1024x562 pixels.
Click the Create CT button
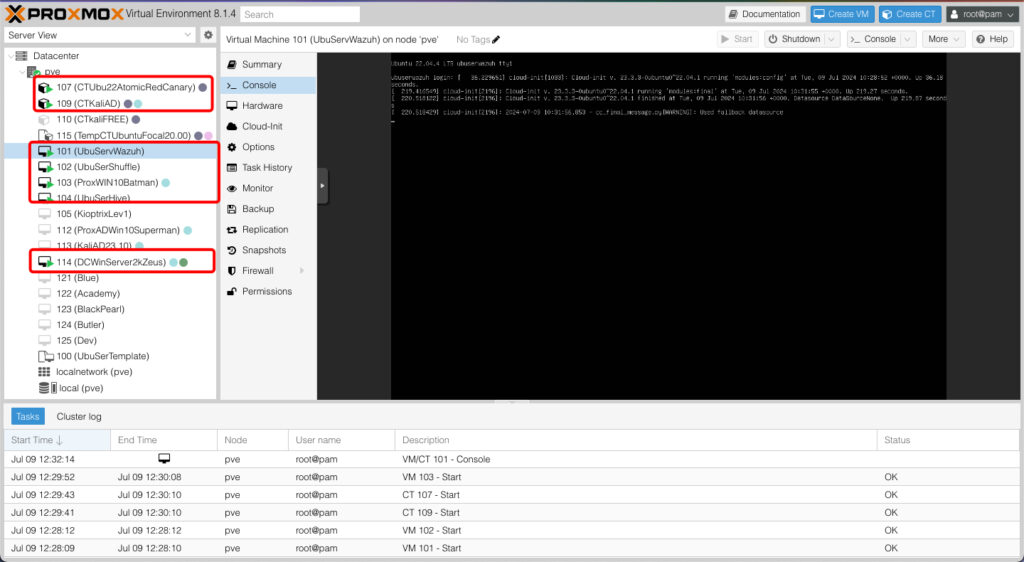click(909, 14)
